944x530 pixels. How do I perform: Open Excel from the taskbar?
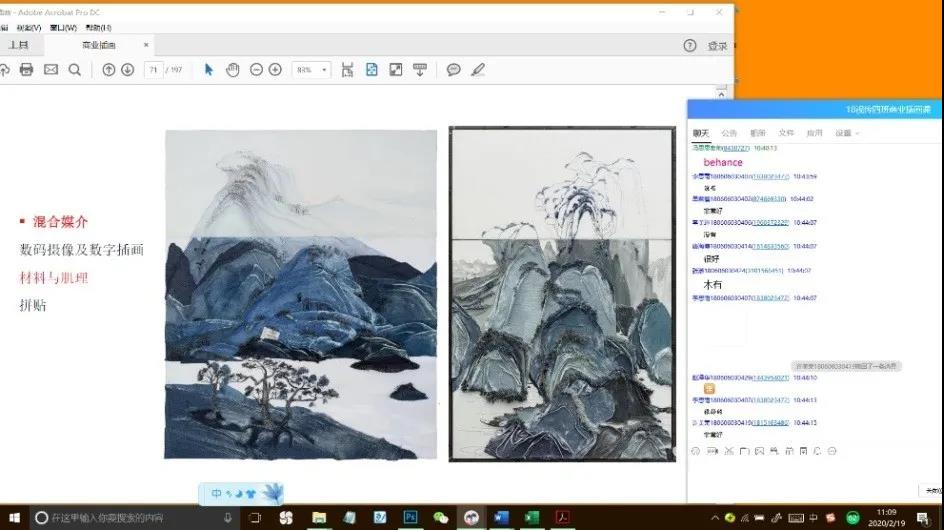[x=532, y=517]
